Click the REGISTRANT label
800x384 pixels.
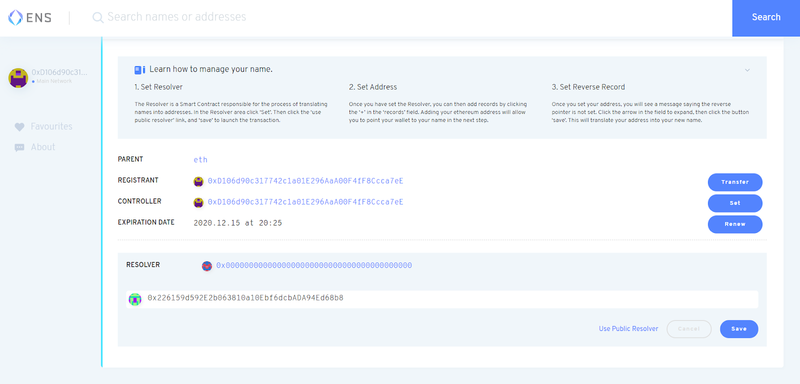tap(138, 180)
